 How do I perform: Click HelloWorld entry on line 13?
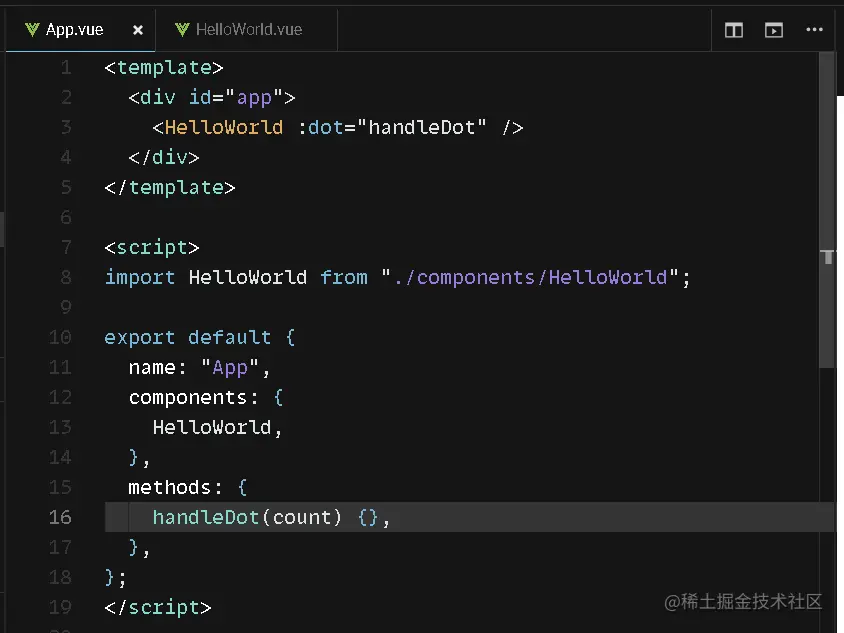212,427
